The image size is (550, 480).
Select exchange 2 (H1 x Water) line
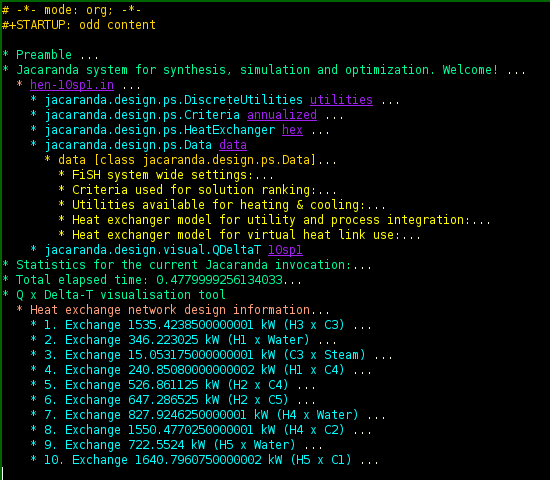click(x=183, y=340)
